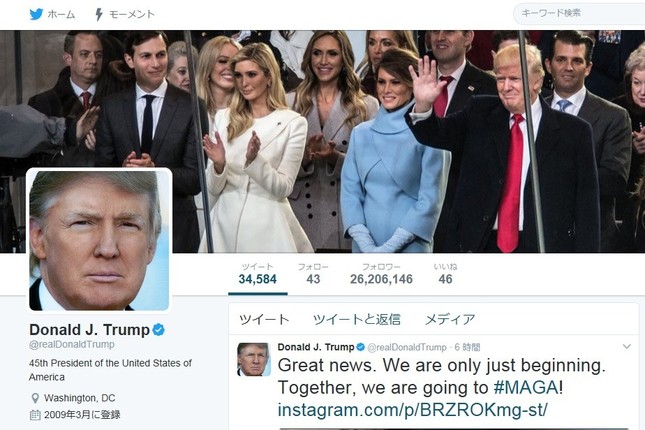
Task: Click the verified badge in the tweet header
Action: click(x=360, y=347)
